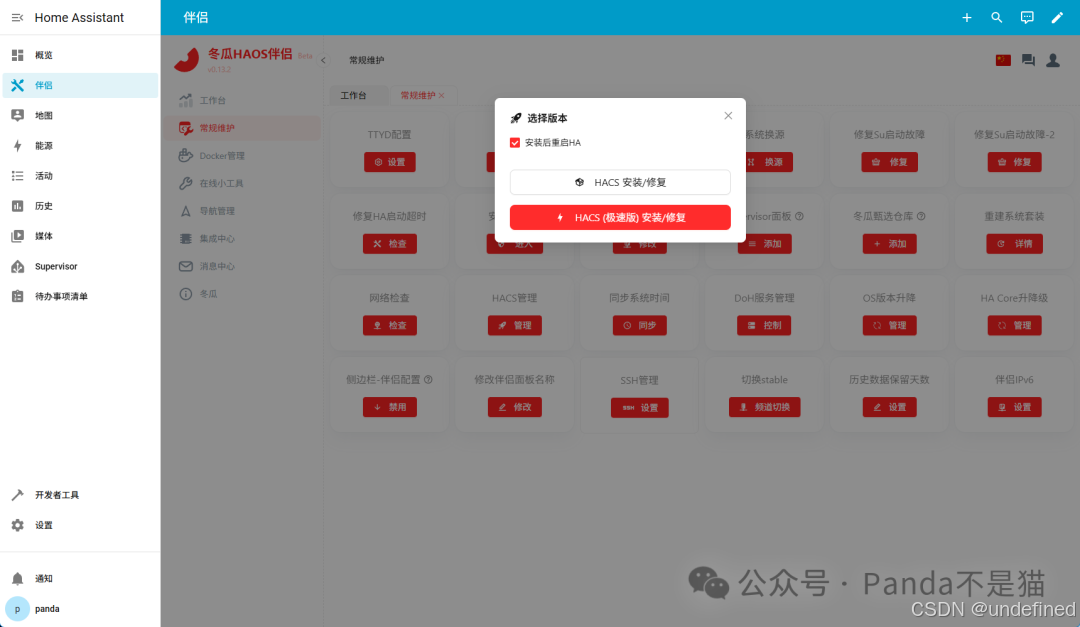Open 待办事项清单 in sidebar

pyautogui.click(x=80, y=296)
